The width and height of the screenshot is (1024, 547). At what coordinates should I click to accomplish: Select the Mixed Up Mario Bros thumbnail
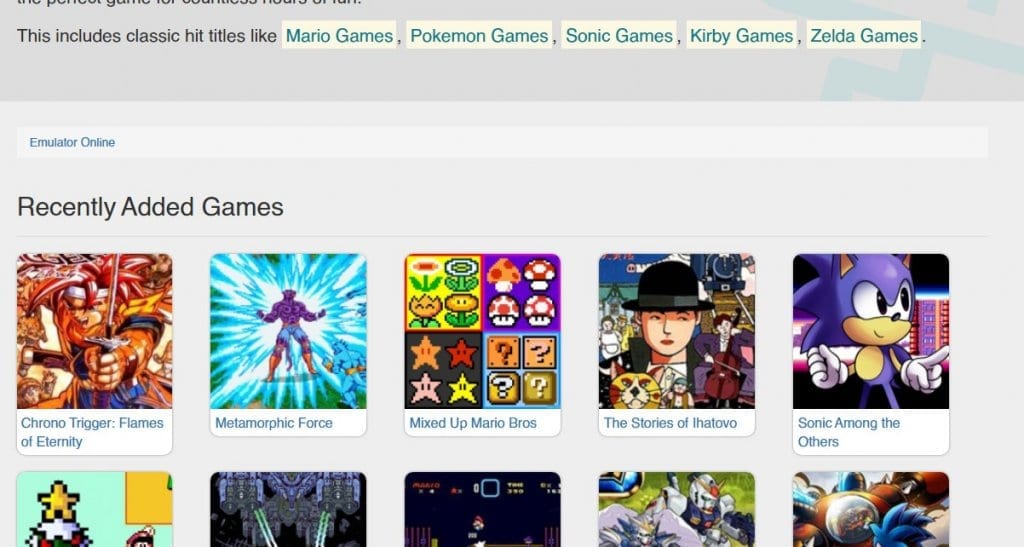483,331
